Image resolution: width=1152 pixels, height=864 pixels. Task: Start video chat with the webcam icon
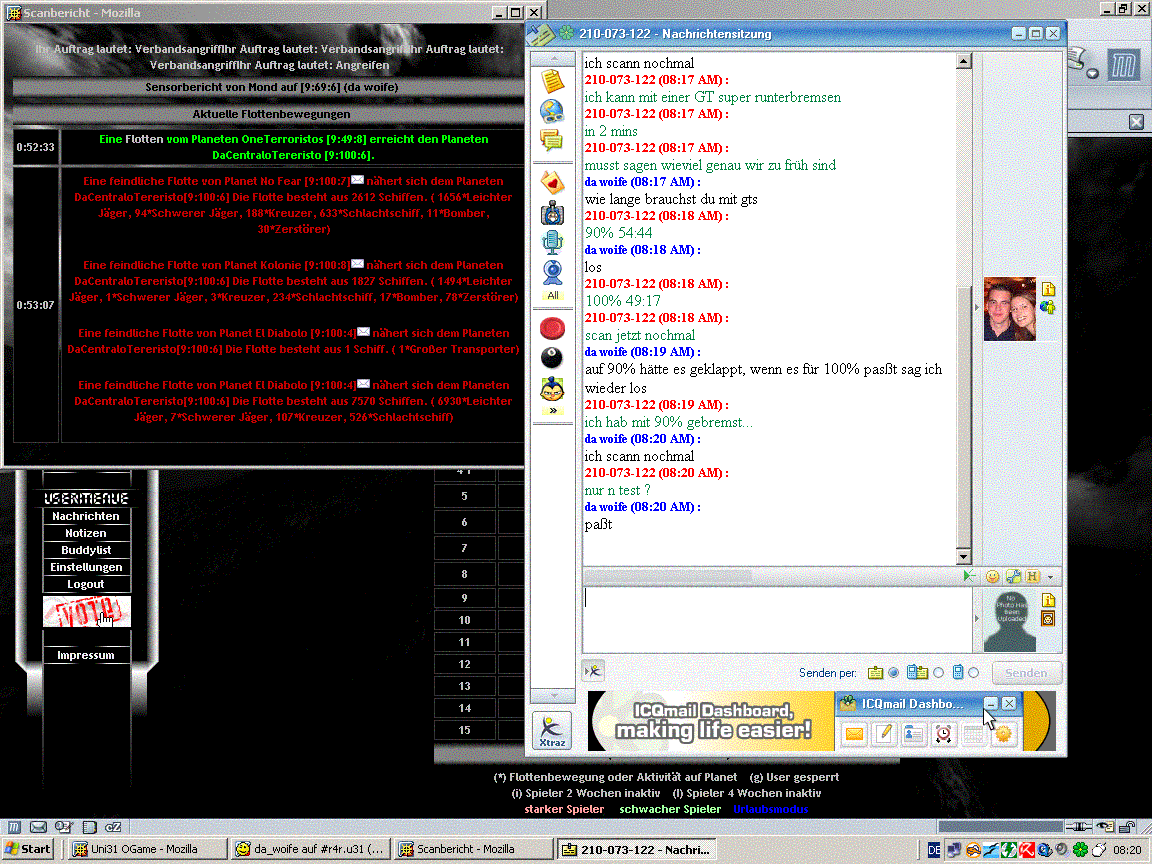552,273
